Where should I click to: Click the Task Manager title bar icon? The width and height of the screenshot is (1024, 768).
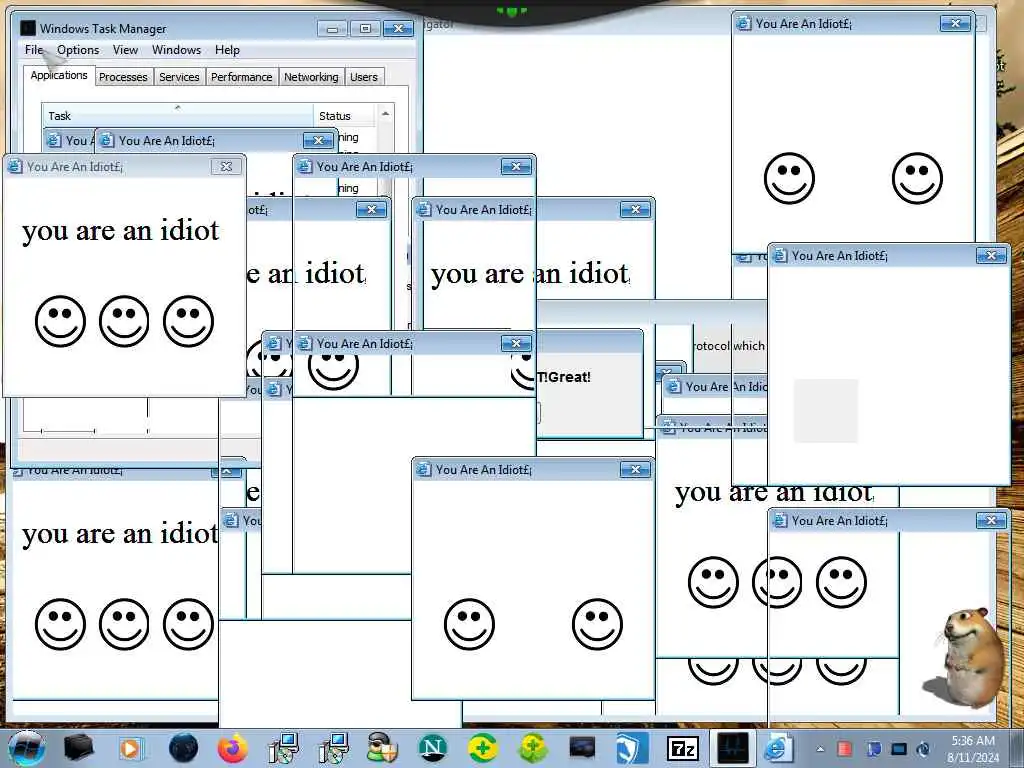coord(28,28)
